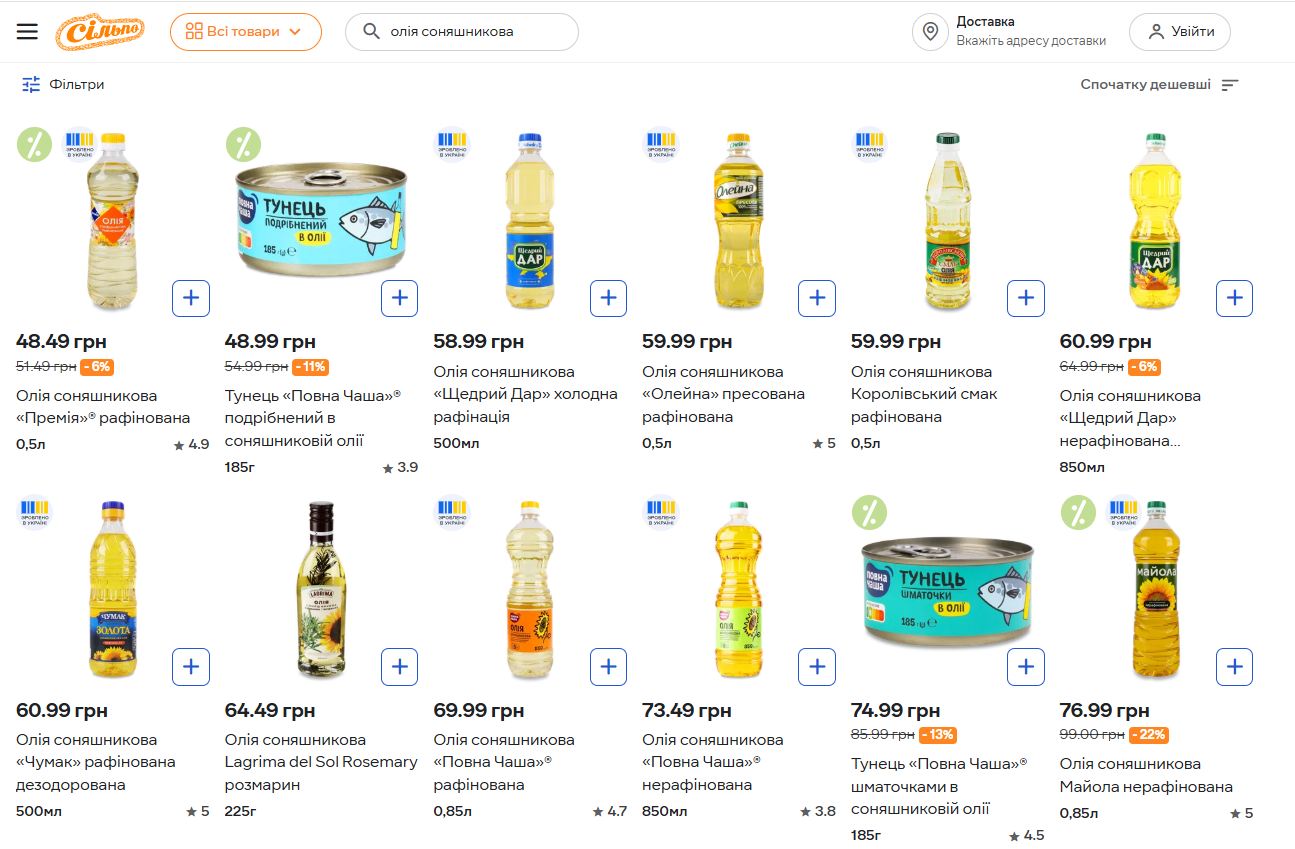Open «Повна Чаша» нерафінована product image
This screenshot has width=1295, height=849.
[738, 590]
